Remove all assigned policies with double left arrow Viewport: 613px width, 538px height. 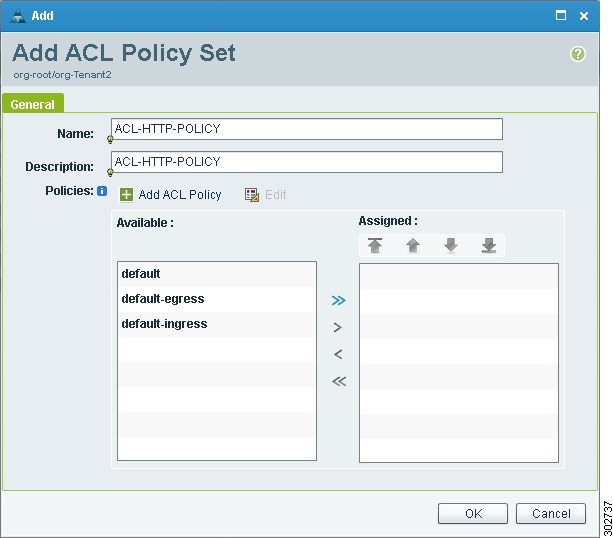point(339,381)
